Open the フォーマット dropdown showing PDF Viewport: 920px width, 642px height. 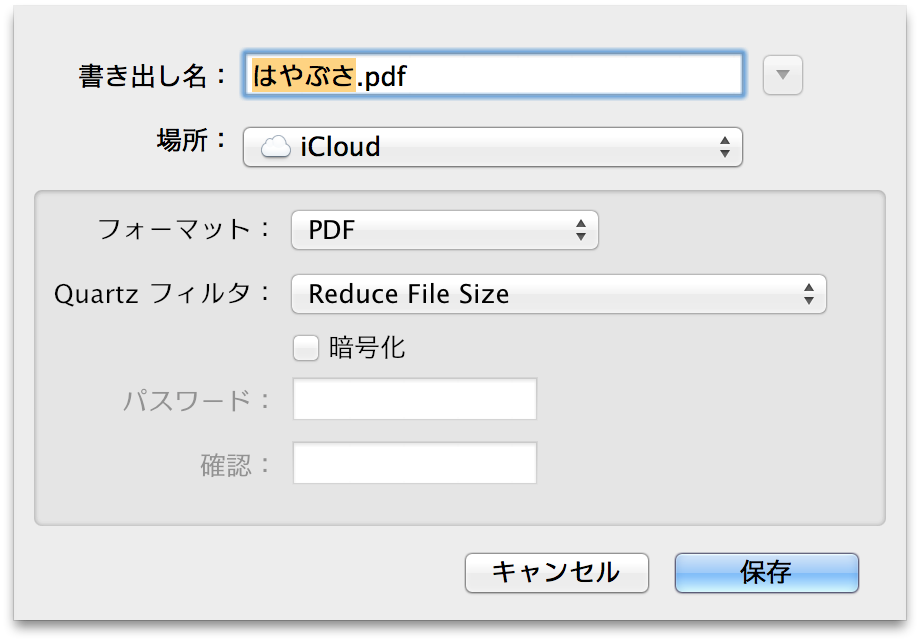(444, 230)
